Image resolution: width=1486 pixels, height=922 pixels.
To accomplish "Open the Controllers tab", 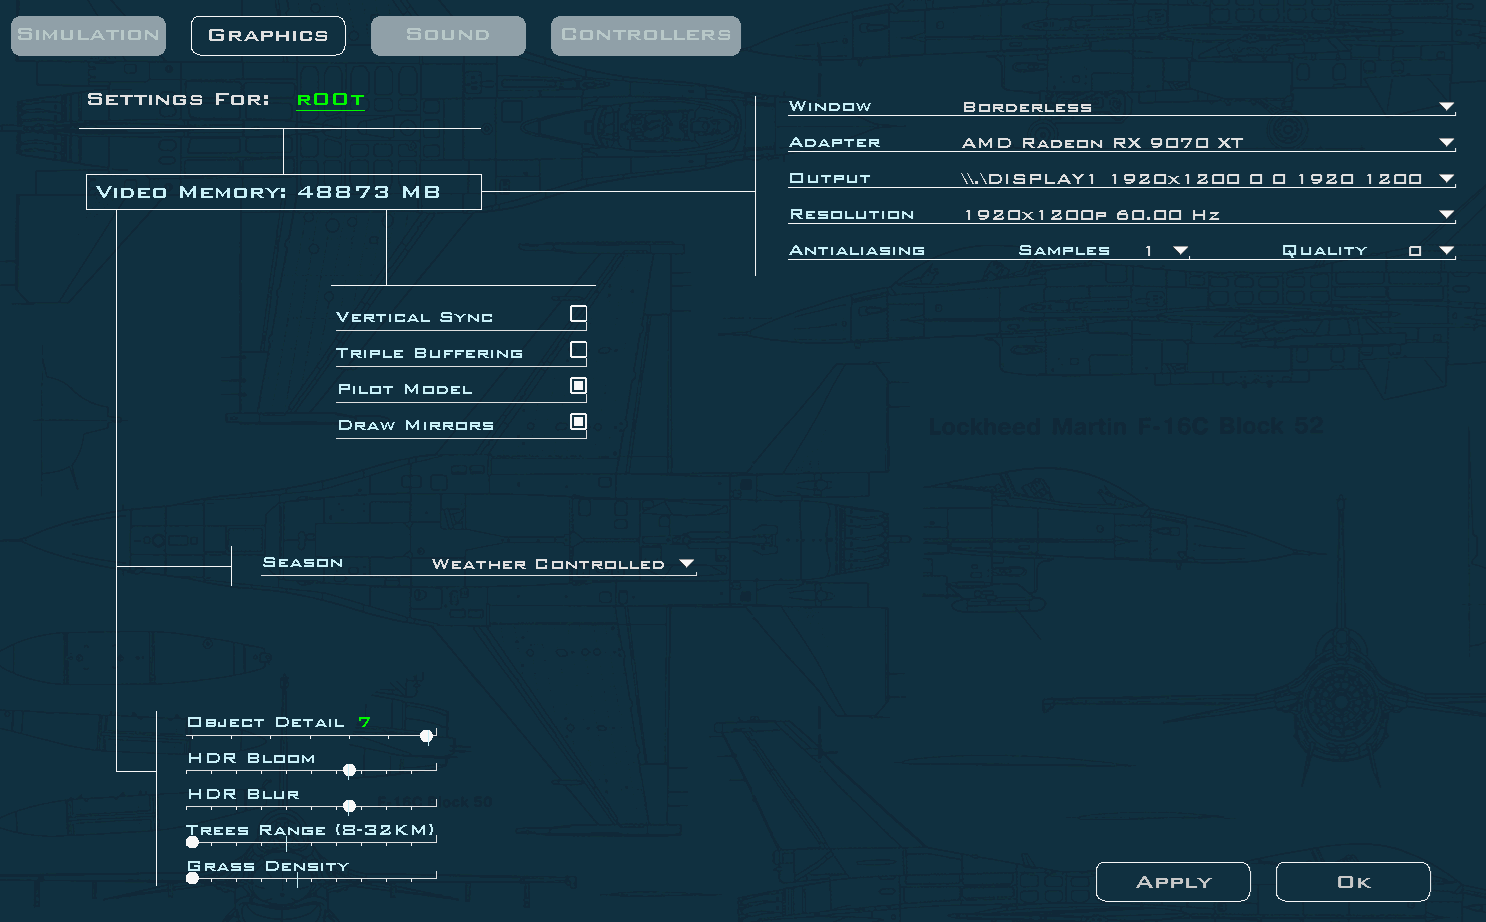I will point(646,35).
